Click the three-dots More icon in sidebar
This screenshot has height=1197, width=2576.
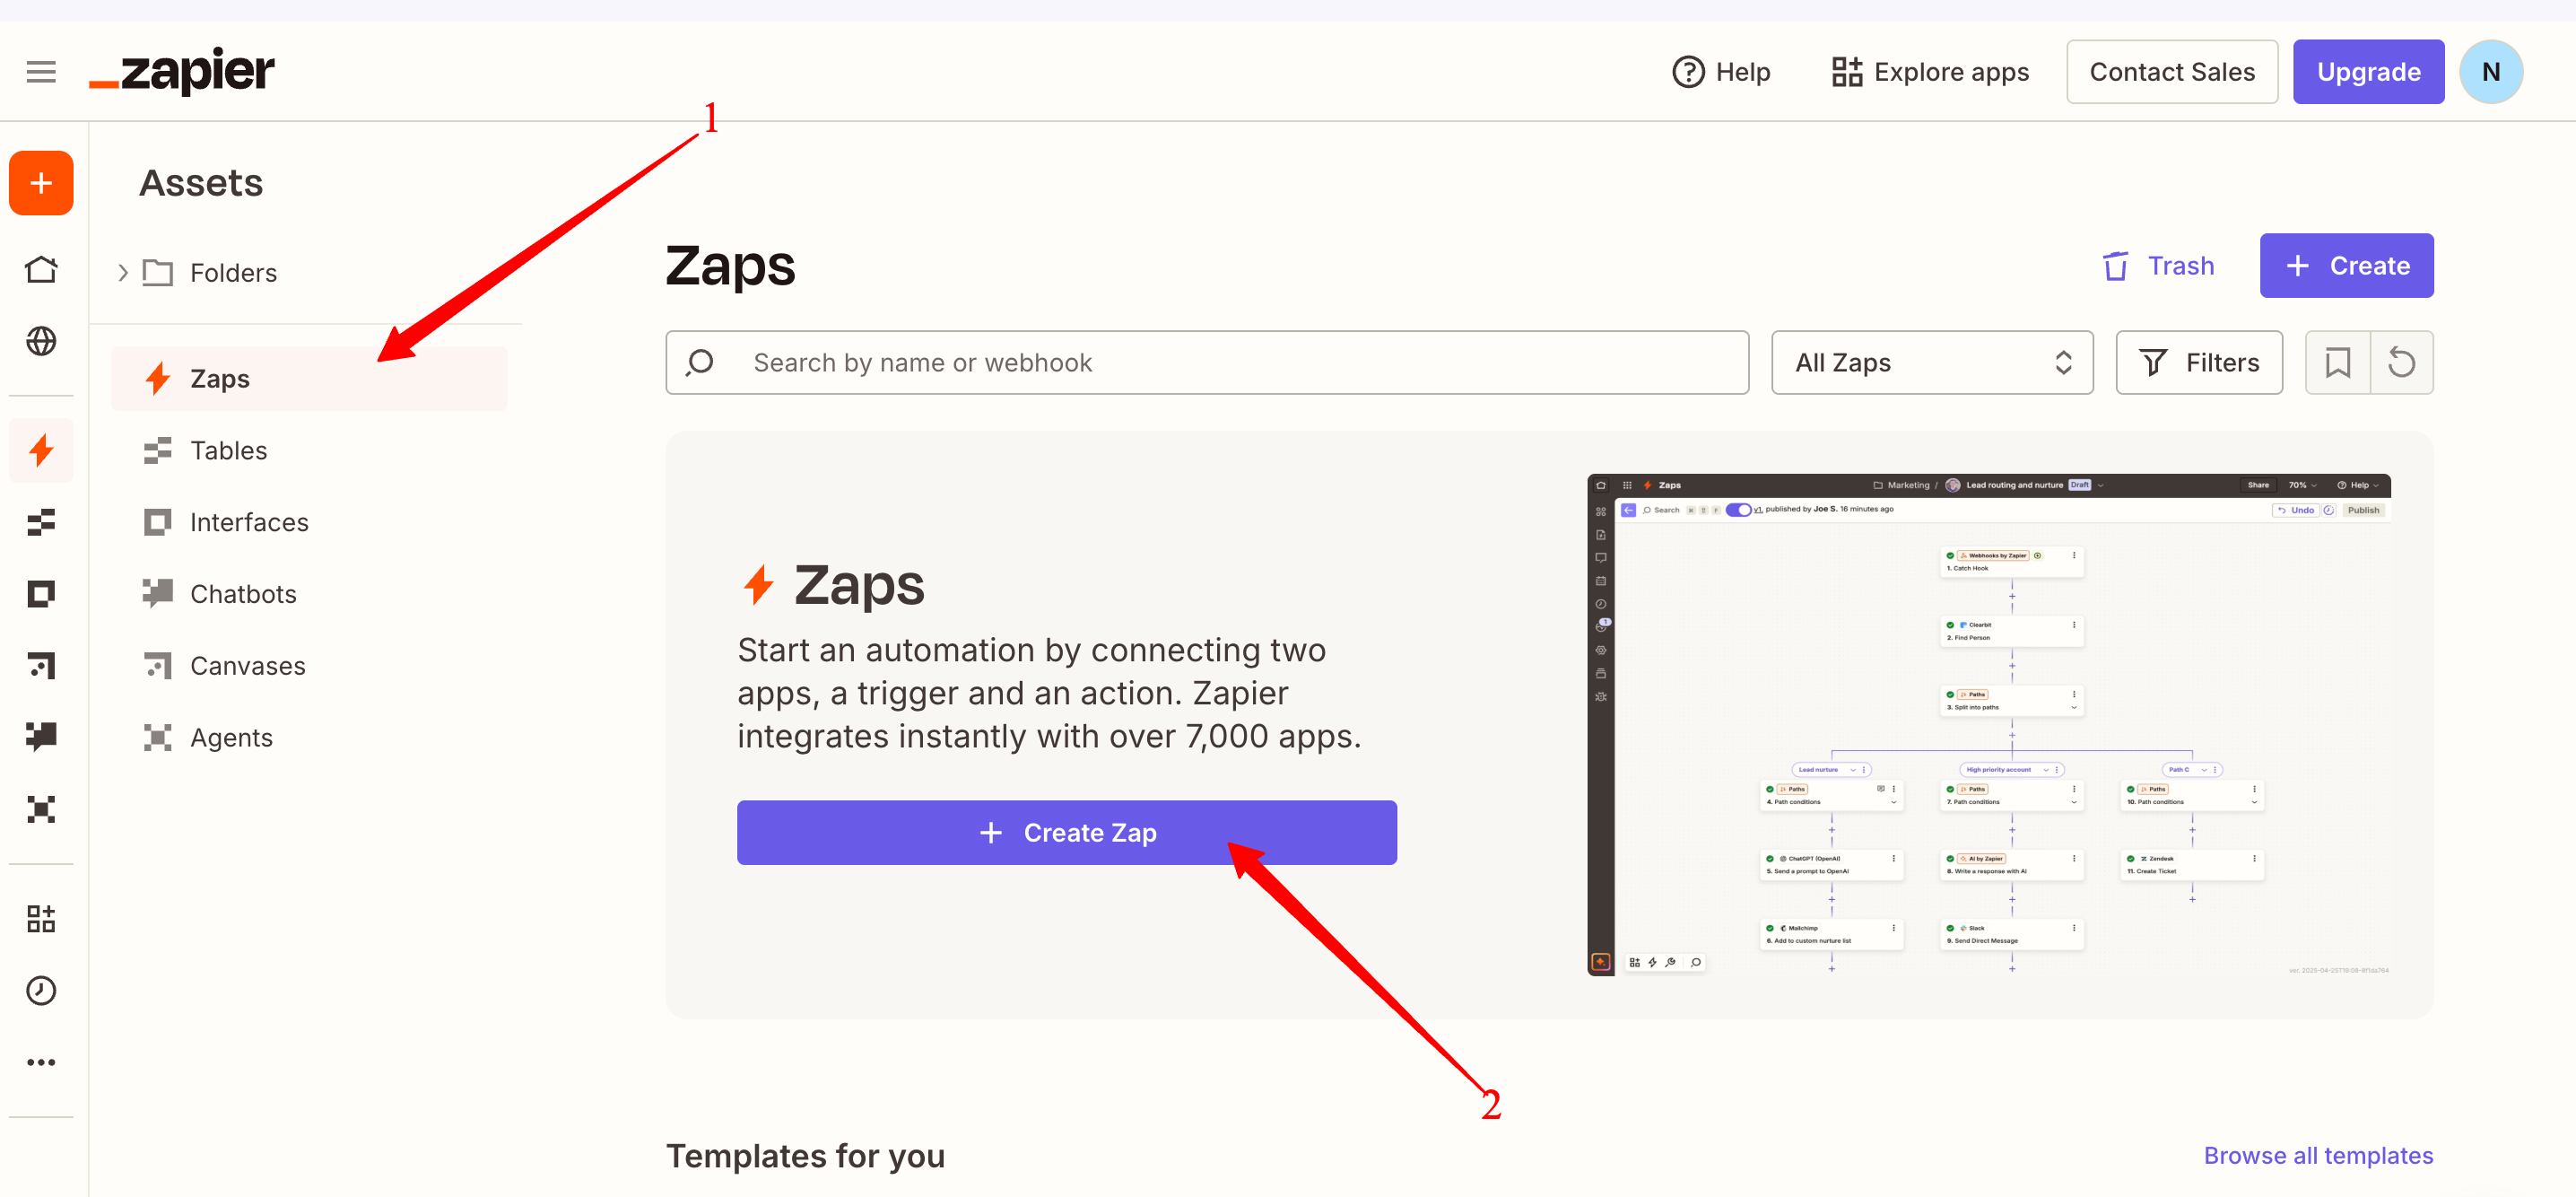pos(41,1062)
